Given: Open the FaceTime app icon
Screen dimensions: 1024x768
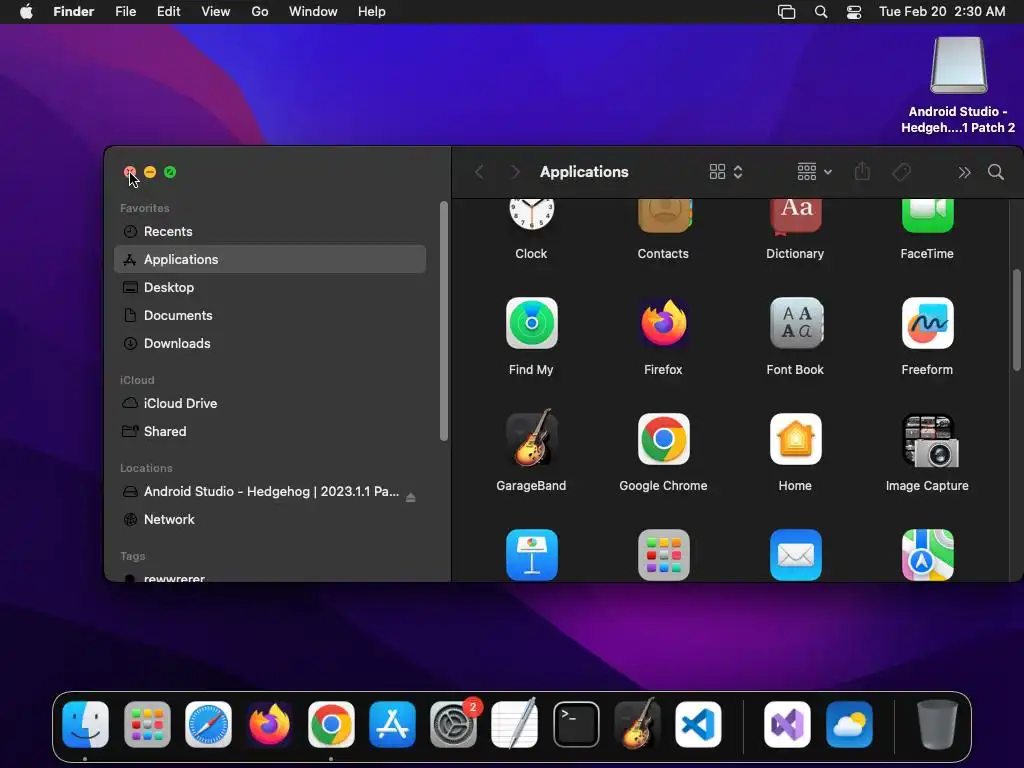Looking at the screenshot, I should coord(927,216).
